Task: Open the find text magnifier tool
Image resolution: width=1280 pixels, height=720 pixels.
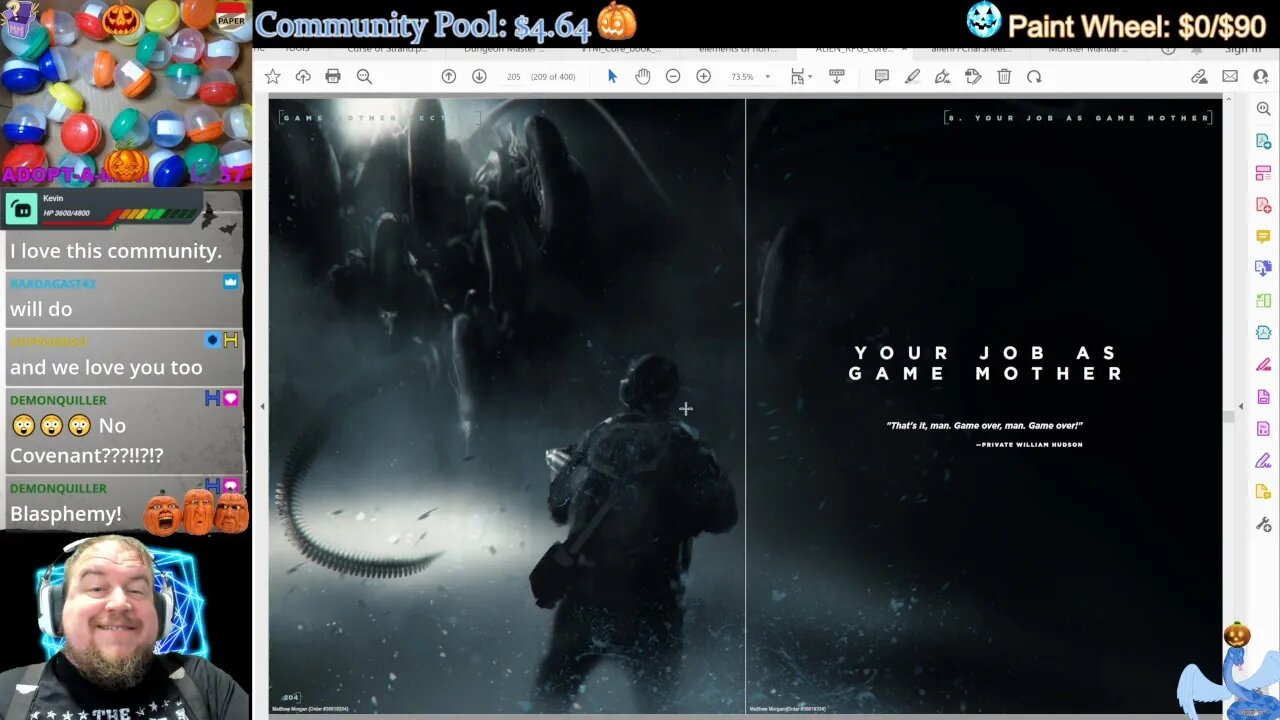Action: tap(364, 77)
